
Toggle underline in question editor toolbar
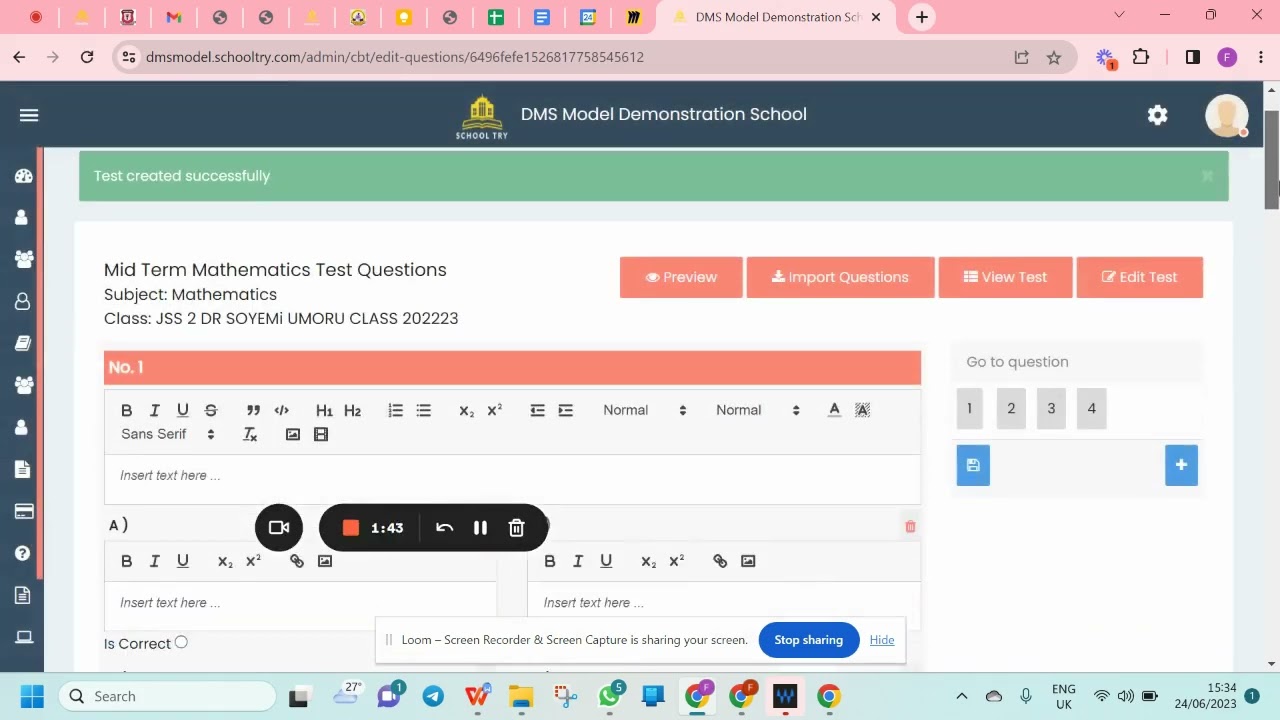click(x=182, y=410)
